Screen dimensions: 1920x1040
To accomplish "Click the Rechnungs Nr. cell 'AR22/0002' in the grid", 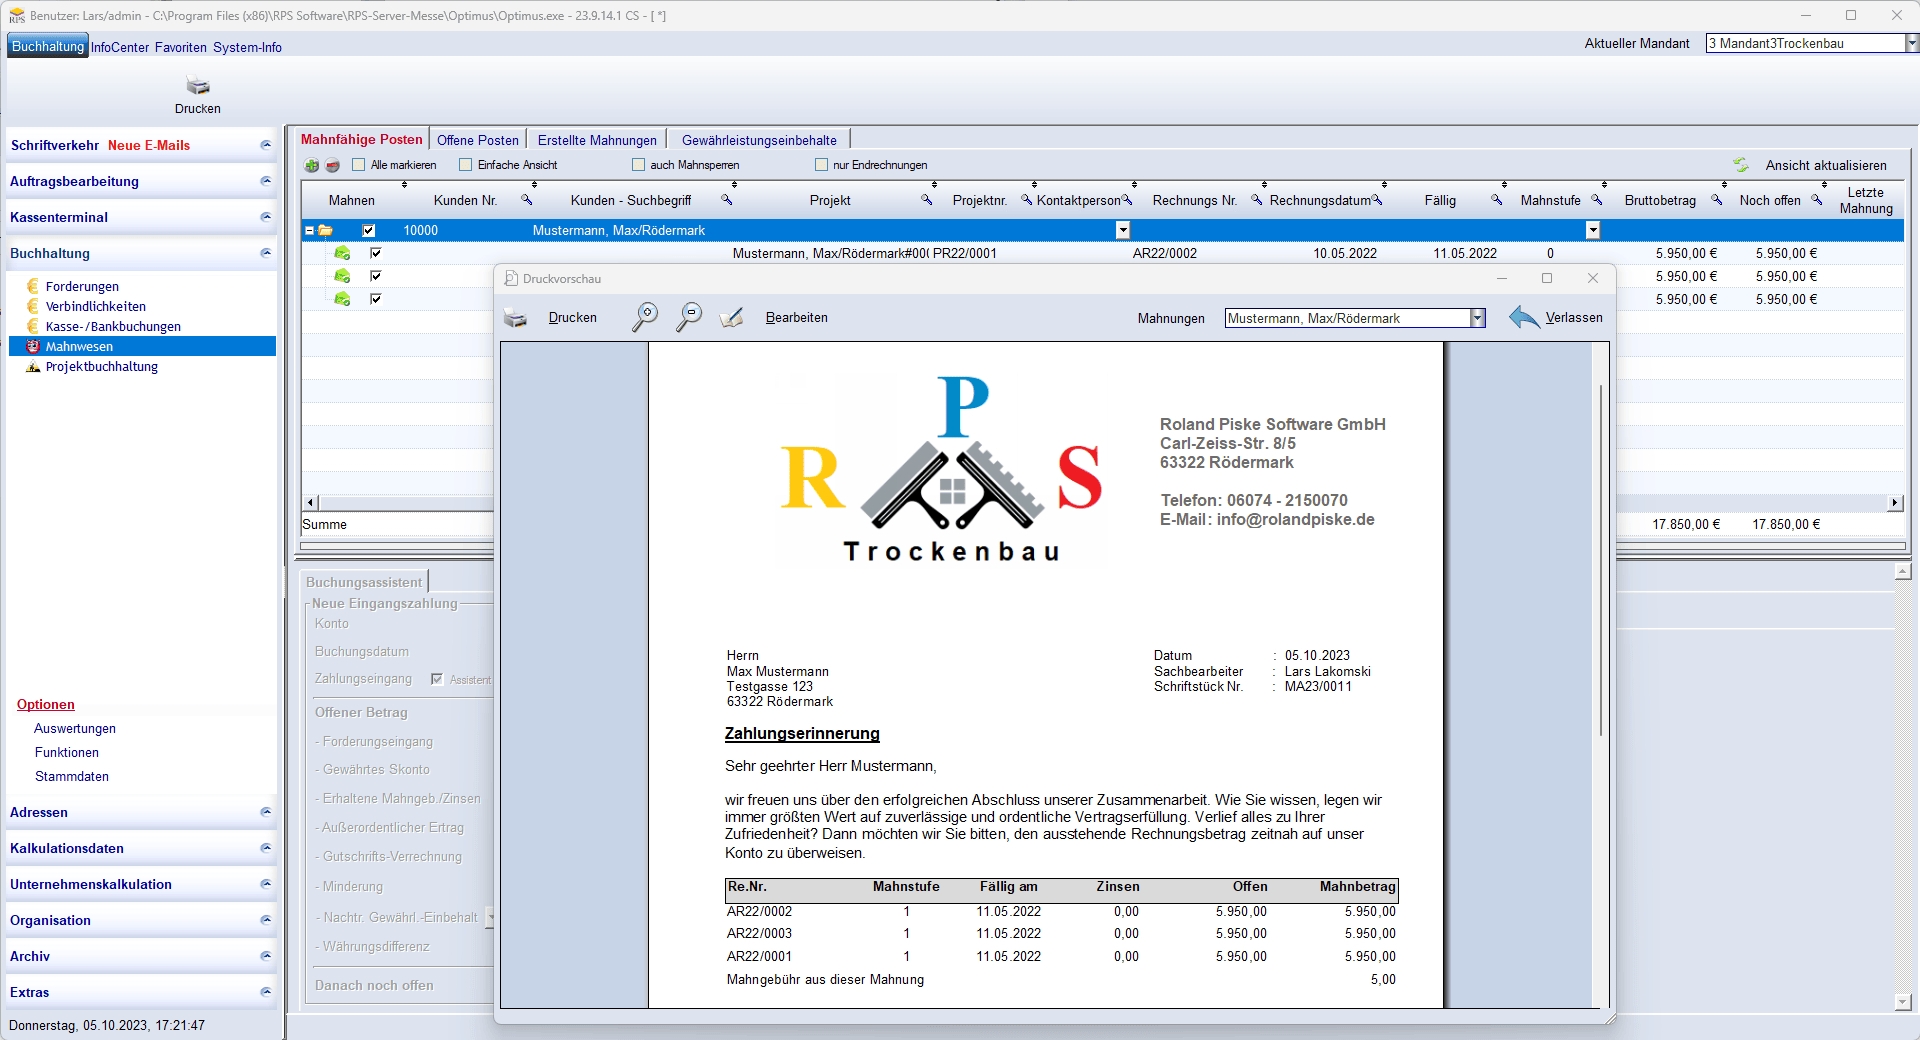I will (x=1165, y=253).
